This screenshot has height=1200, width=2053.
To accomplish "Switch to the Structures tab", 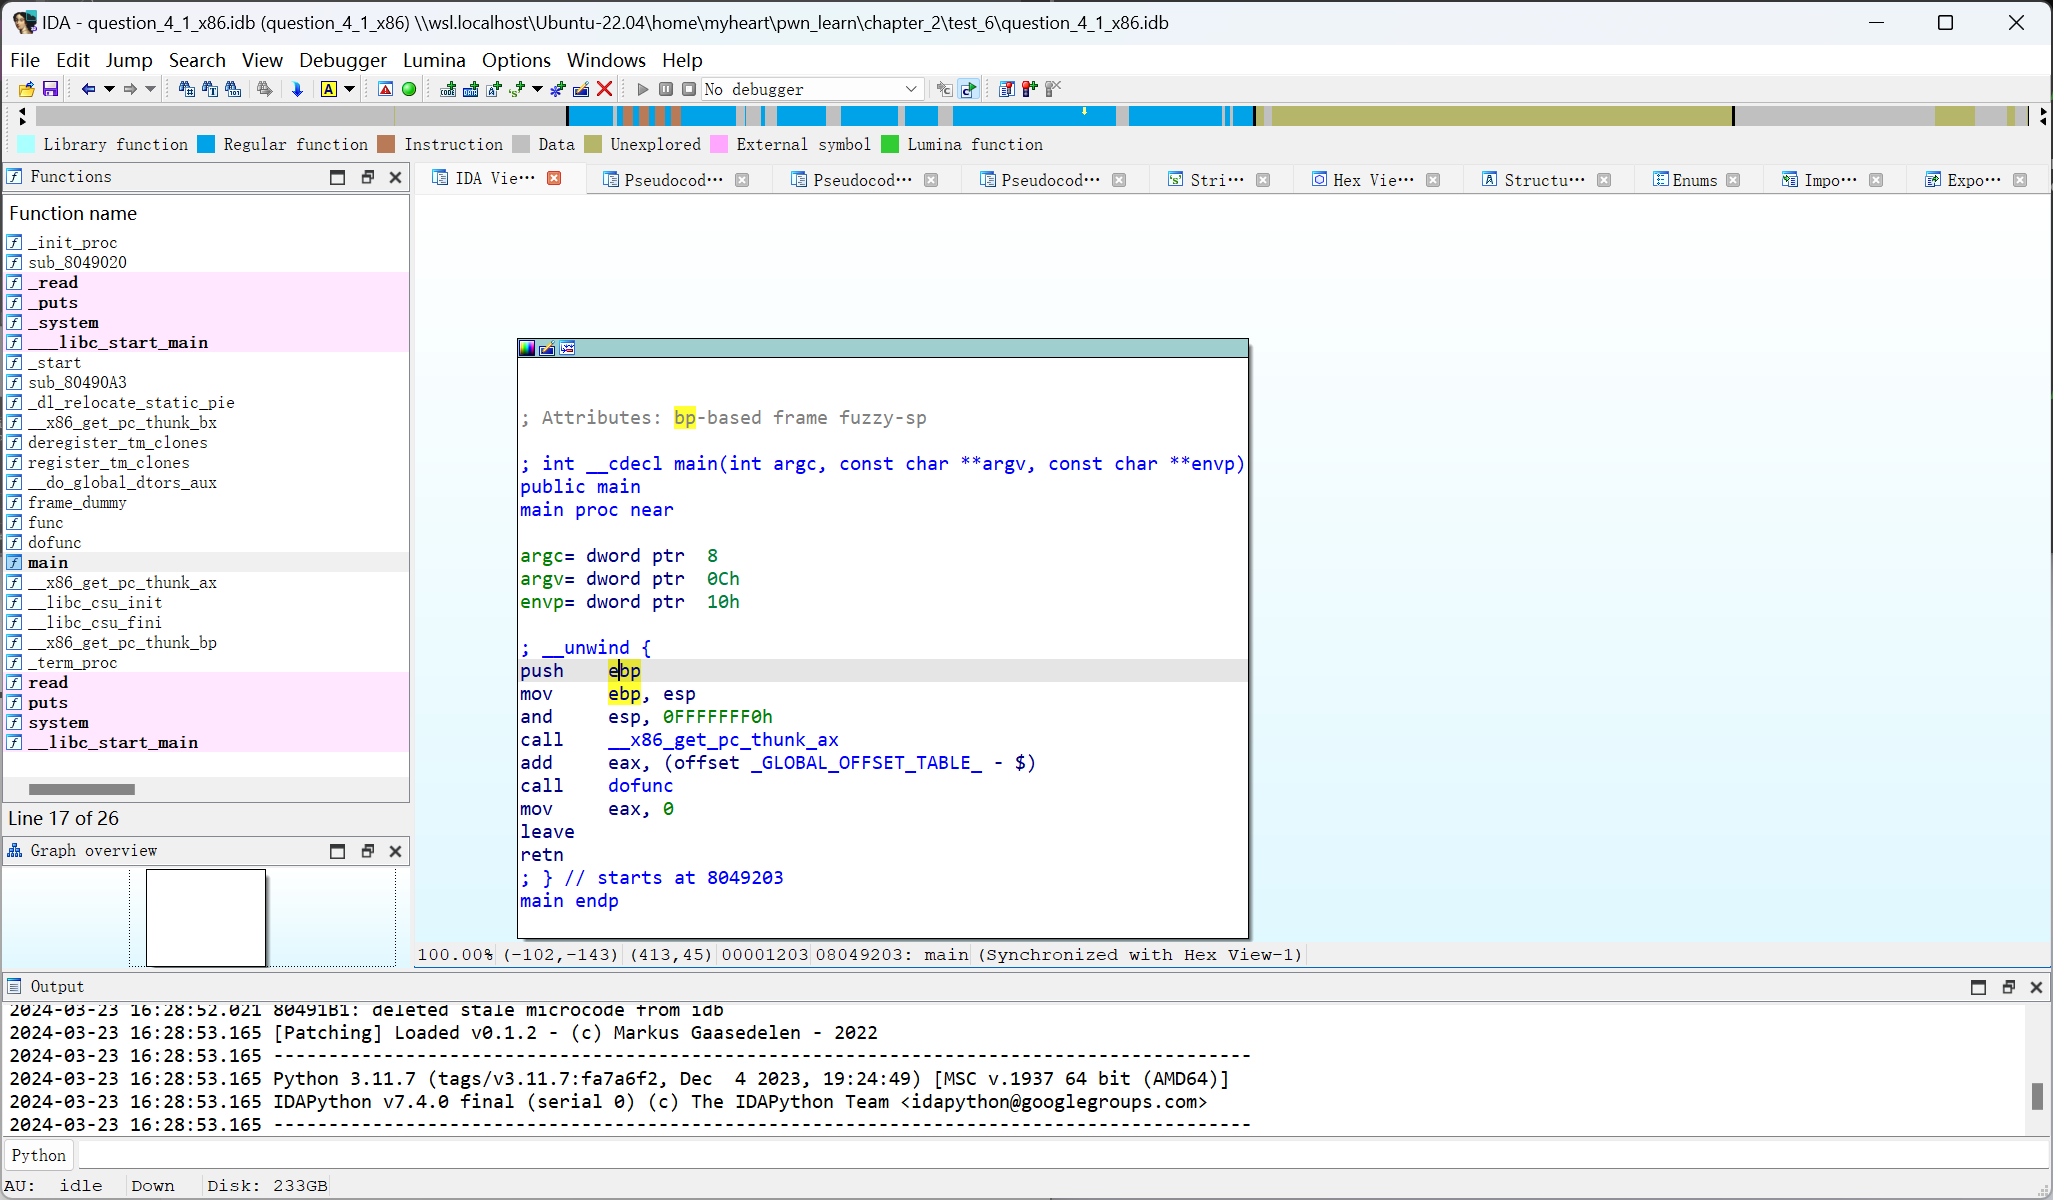I will 1544,179.
